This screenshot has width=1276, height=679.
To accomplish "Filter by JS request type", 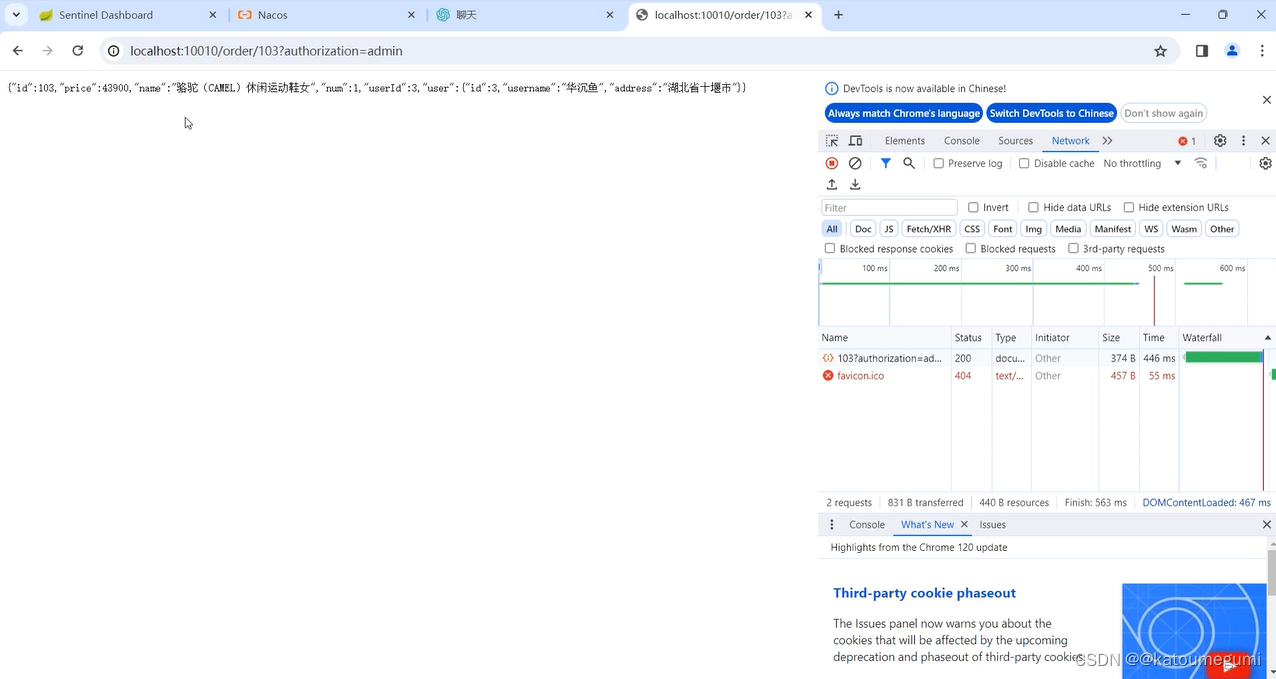I will coord(889,229).
